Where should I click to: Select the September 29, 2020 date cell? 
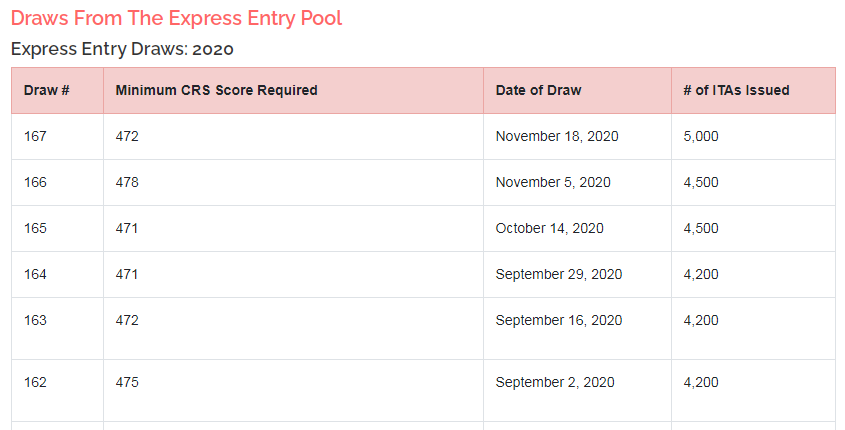(559, 274)
